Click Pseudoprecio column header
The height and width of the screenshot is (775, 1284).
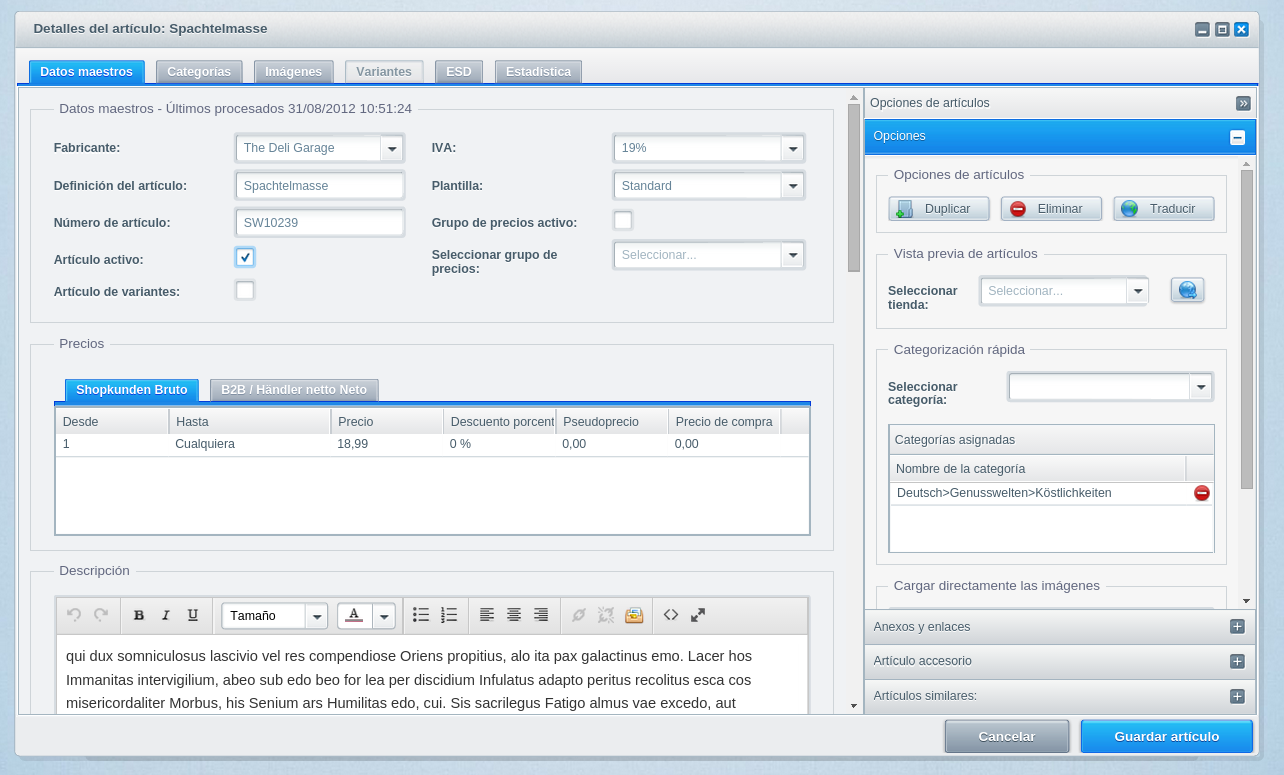tap(612, 422)
